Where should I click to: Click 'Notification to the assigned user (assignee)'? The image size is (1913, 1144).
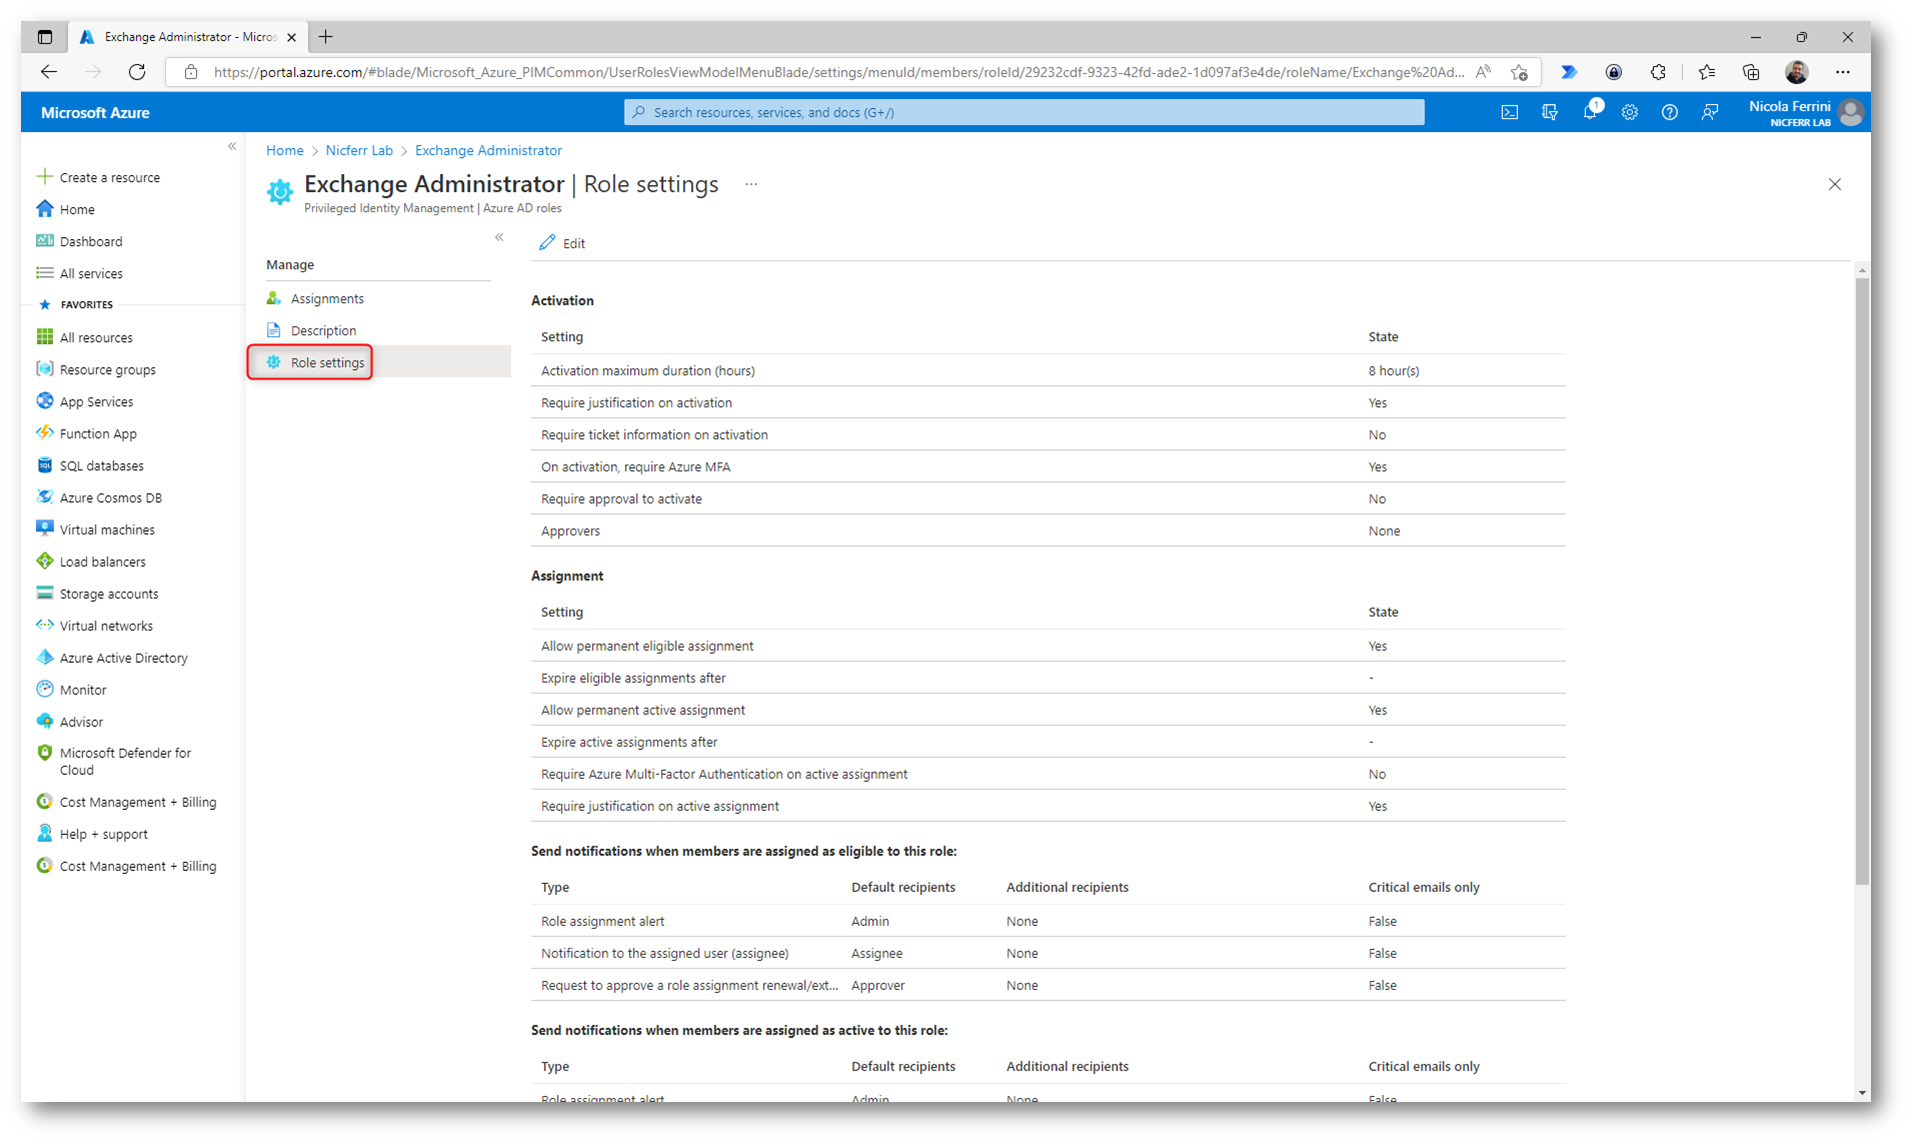[664, 953]
